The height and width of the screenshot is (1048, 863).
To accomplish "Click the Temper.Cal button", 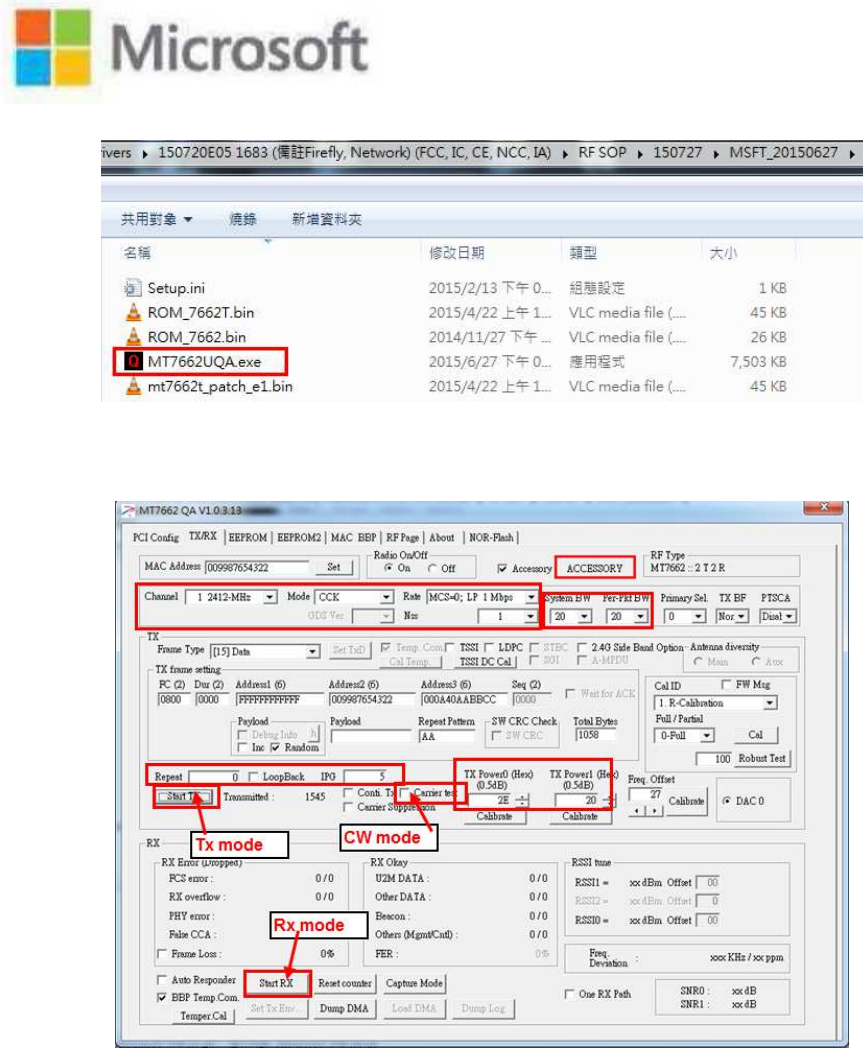I will (203, 1016).
